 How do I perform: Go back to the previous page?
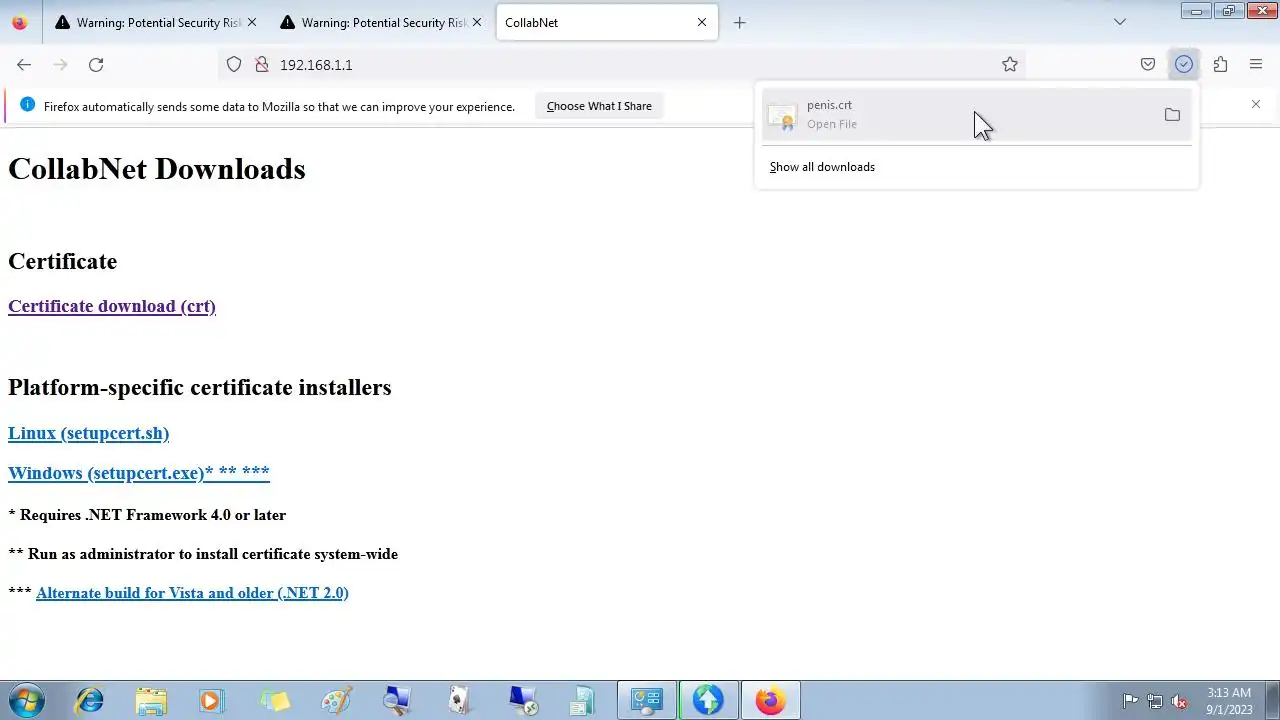(x=24, y=64)
